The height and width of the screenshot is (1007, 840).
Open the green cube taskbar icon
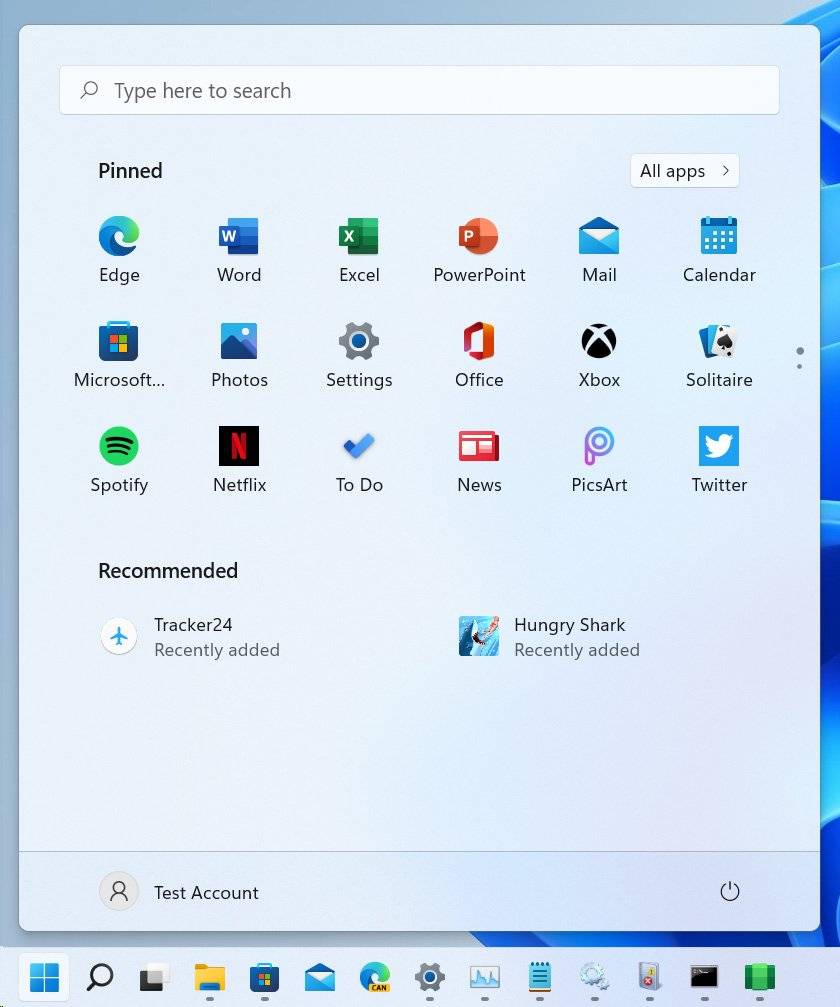tap(759, 977)
